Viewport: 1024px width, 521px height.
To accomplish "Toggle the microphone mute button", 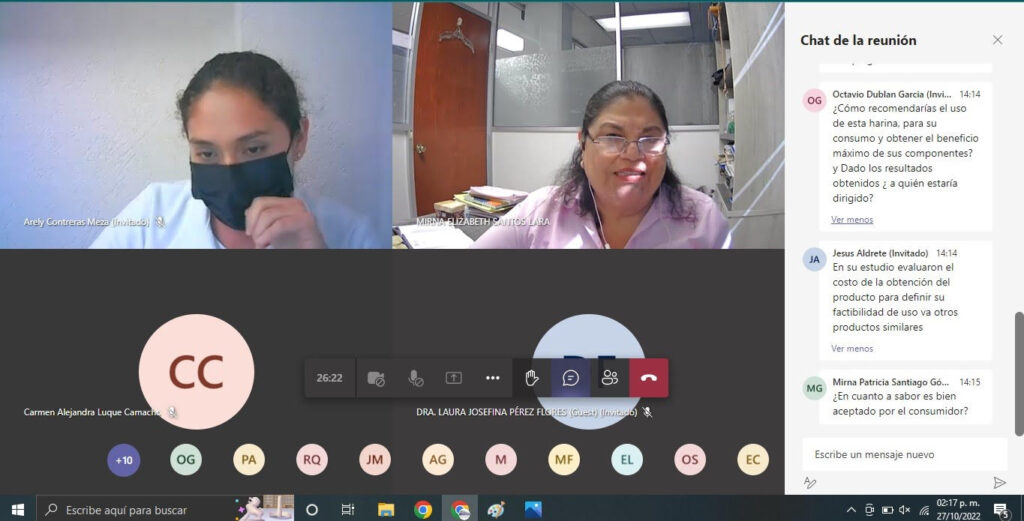I will click(x=415, y=378).
